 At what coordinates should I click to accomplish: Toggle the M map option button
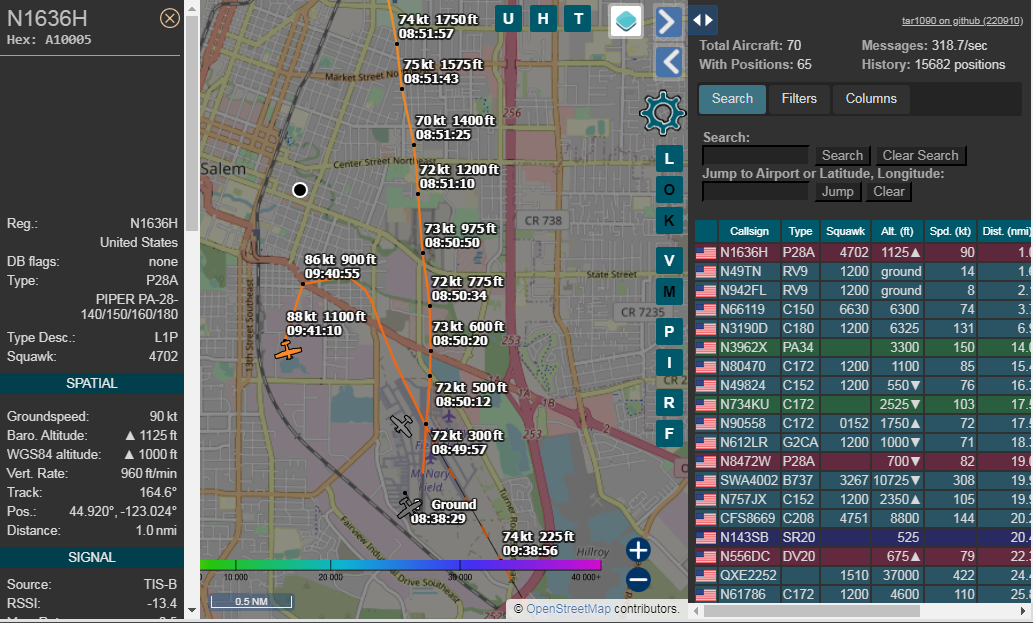pyautogui.click(x=669, y=291)
